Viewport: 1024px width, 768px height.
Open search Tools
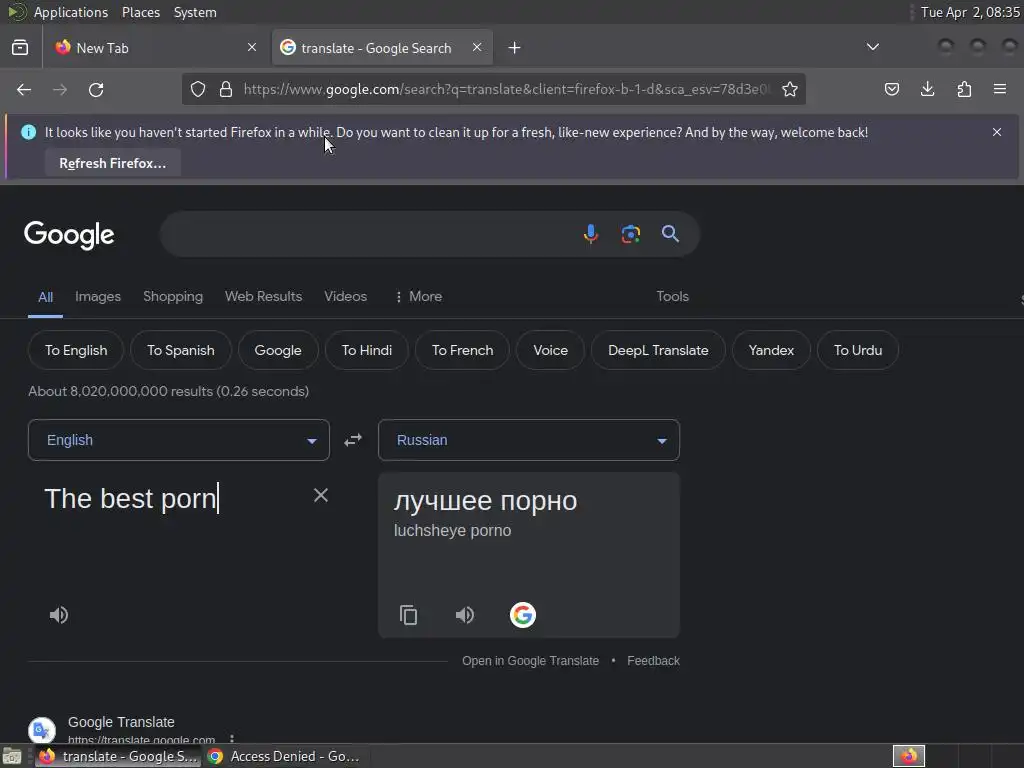[673, 296]
